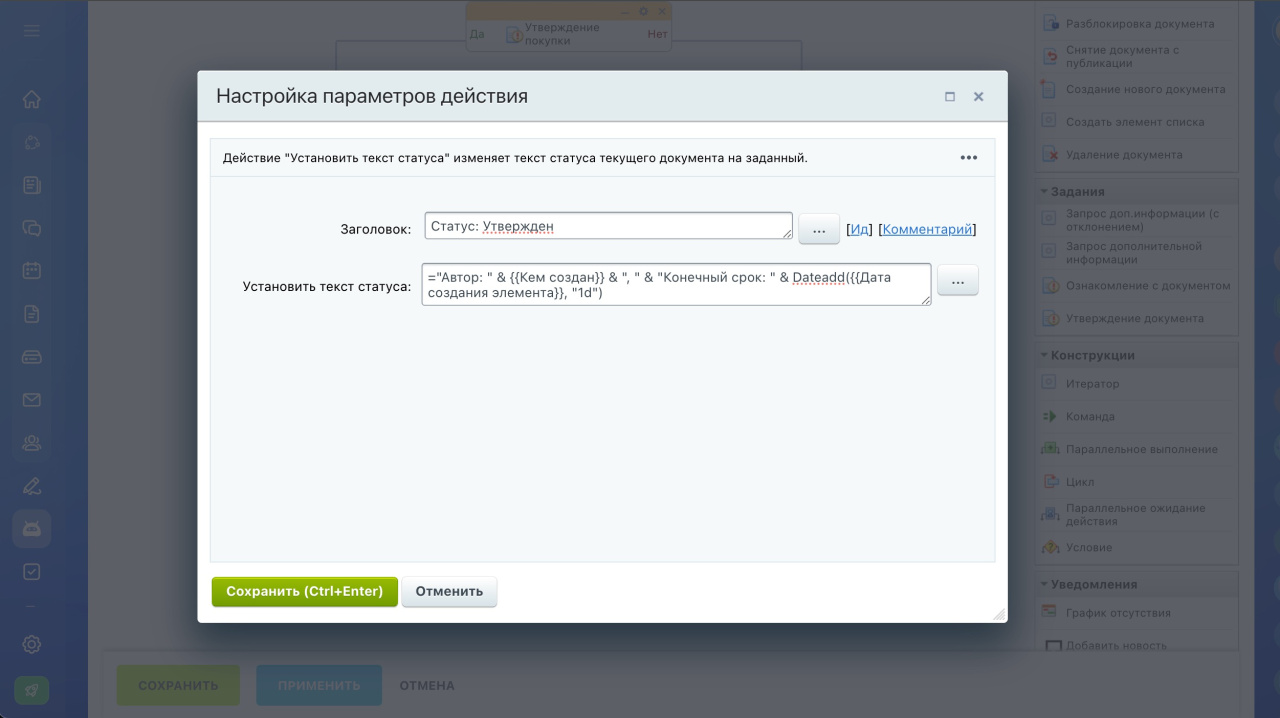The height and width of the screenshot is (718, 1280).
Task: Open the mail envelope icon in sidebar
Action: 32,400
